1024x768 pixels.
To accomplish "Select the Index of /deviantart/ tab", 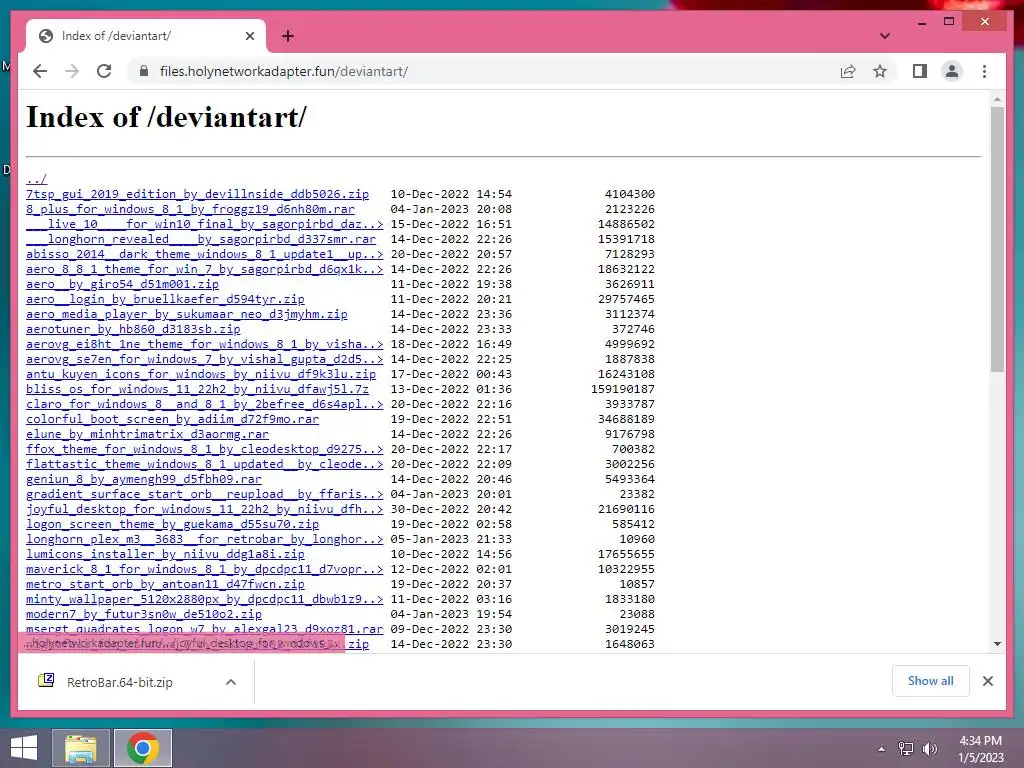I will pyautogui.click(x=145, y=36).
